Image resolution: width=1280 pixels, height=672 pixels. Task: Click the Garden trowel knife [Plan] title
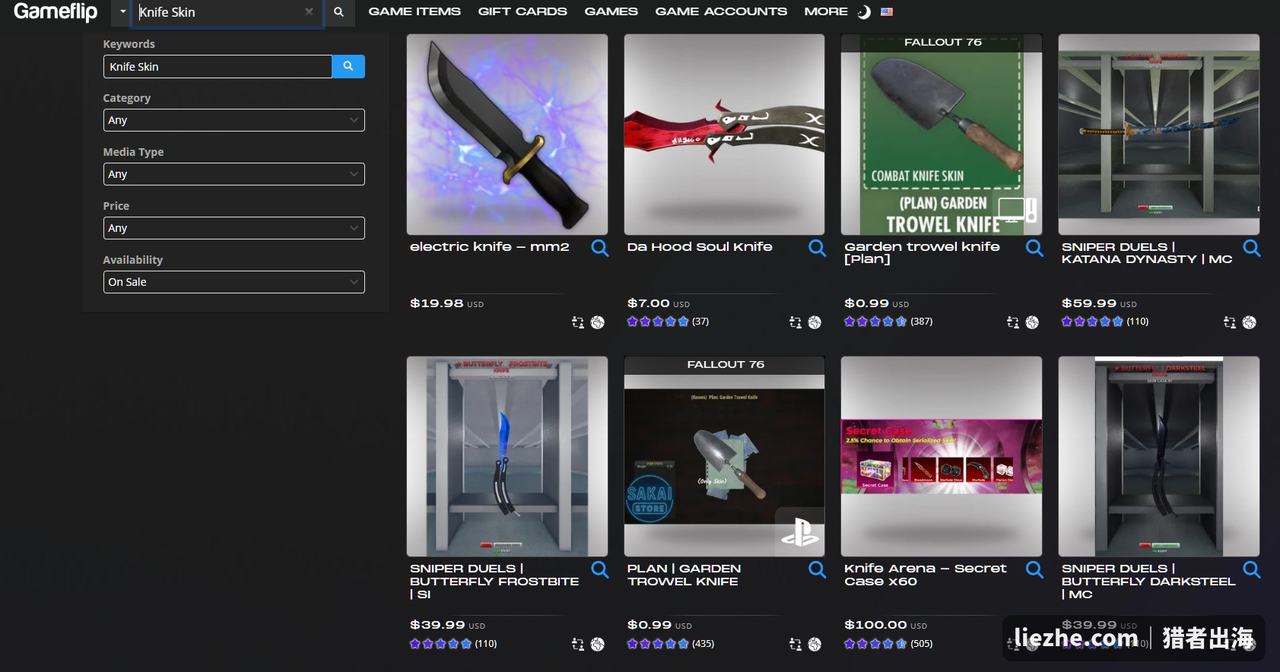tap(922, 253)
